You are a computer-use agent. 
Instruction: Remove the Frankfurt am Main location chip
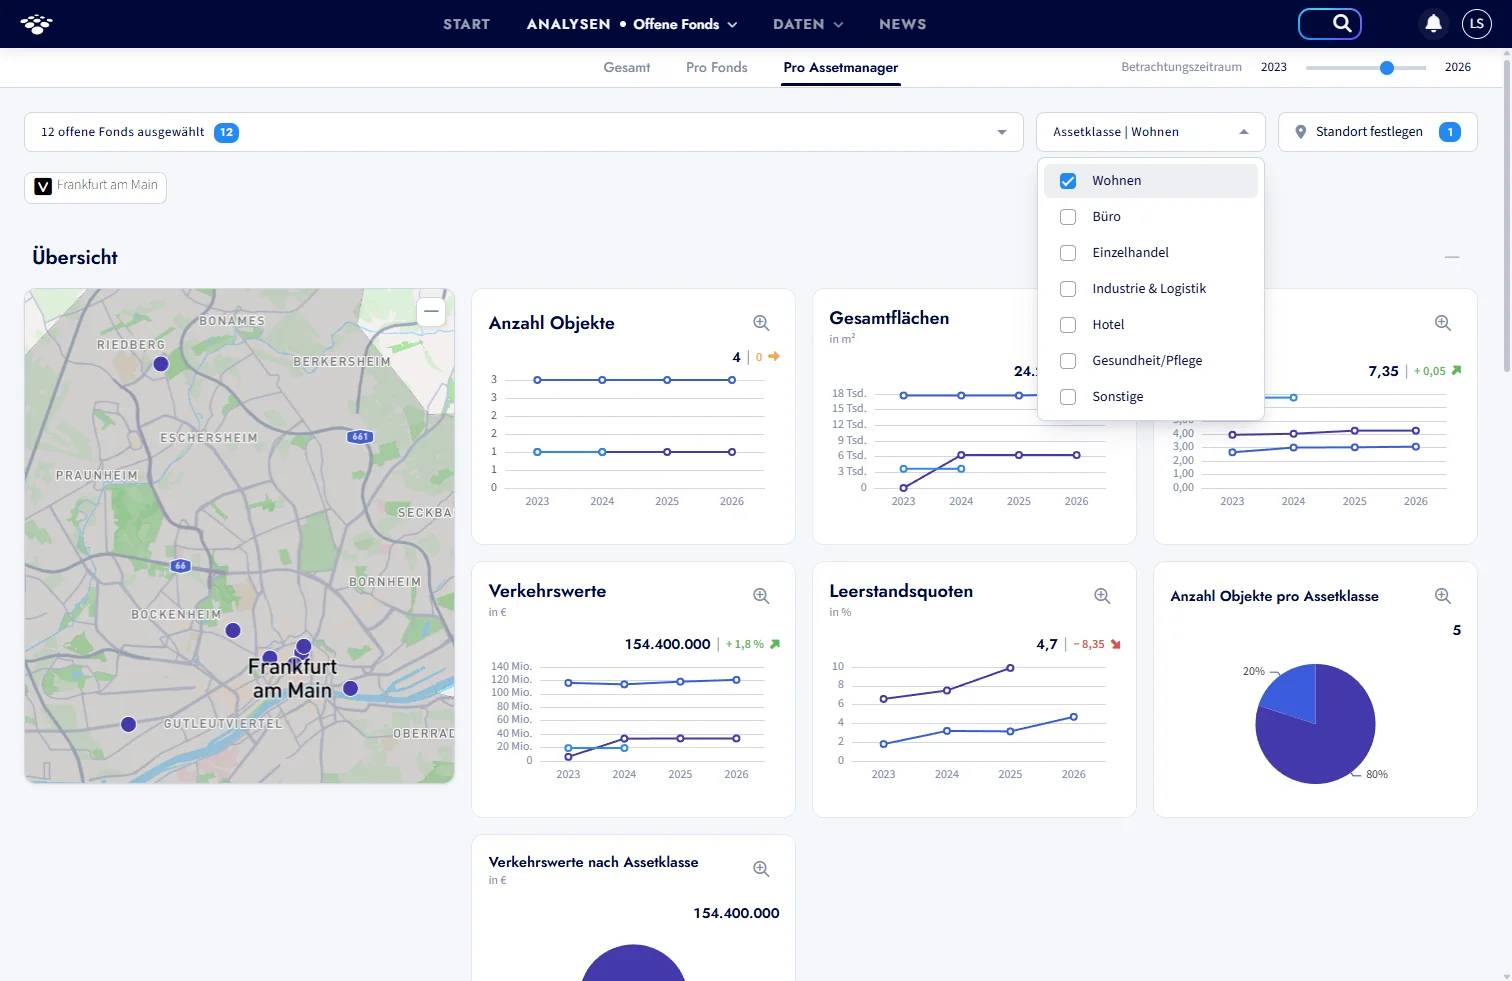(43, 186)
